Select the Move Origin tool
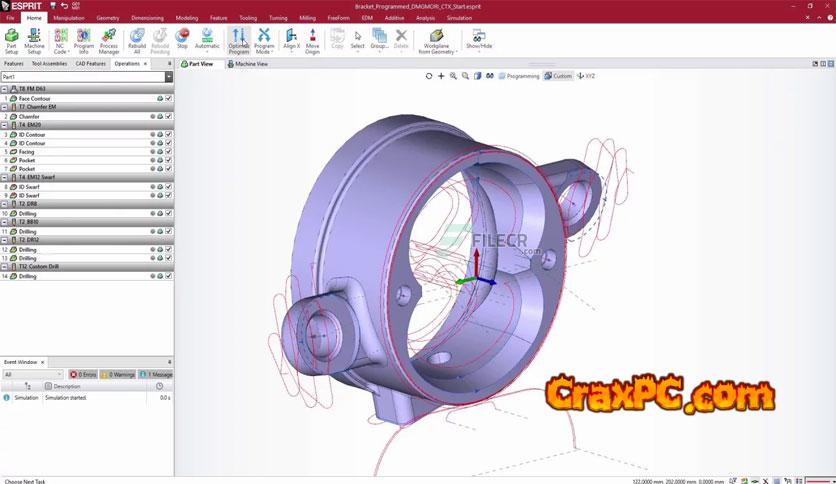Viewport: 836px width, 484px height. click(x=312, y=40)
